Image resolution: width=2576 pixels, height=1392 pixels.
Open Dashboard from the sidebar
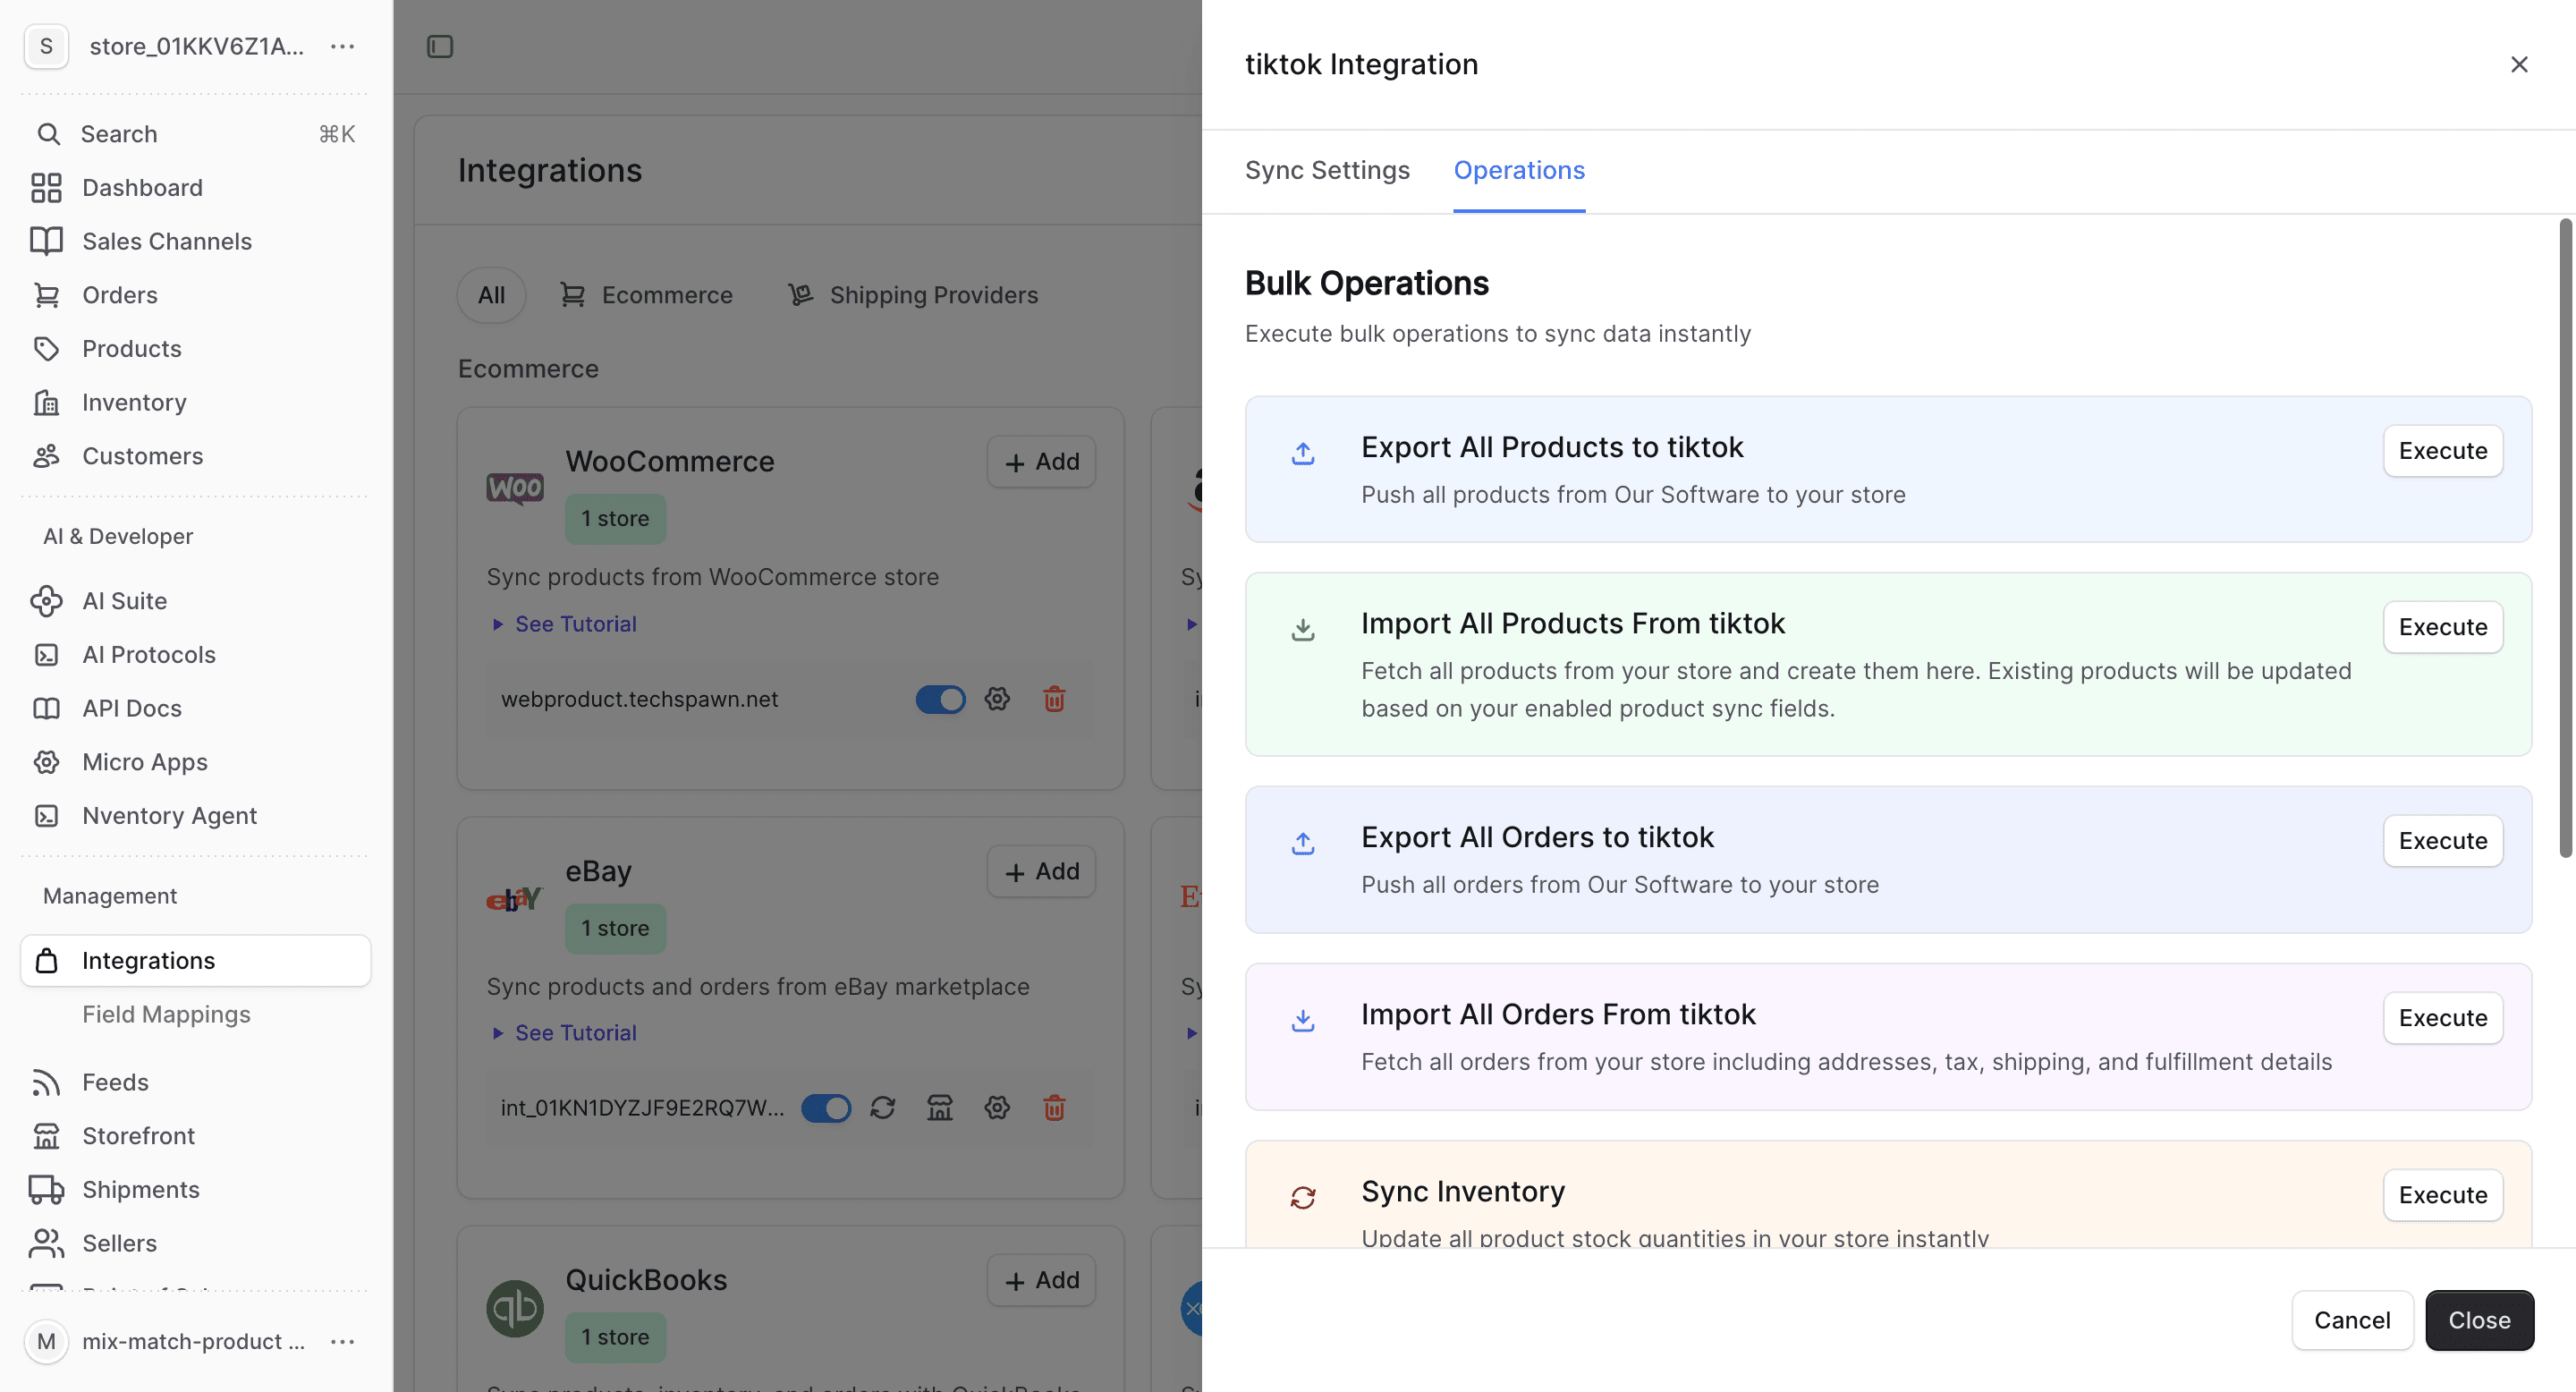(196, 188)
